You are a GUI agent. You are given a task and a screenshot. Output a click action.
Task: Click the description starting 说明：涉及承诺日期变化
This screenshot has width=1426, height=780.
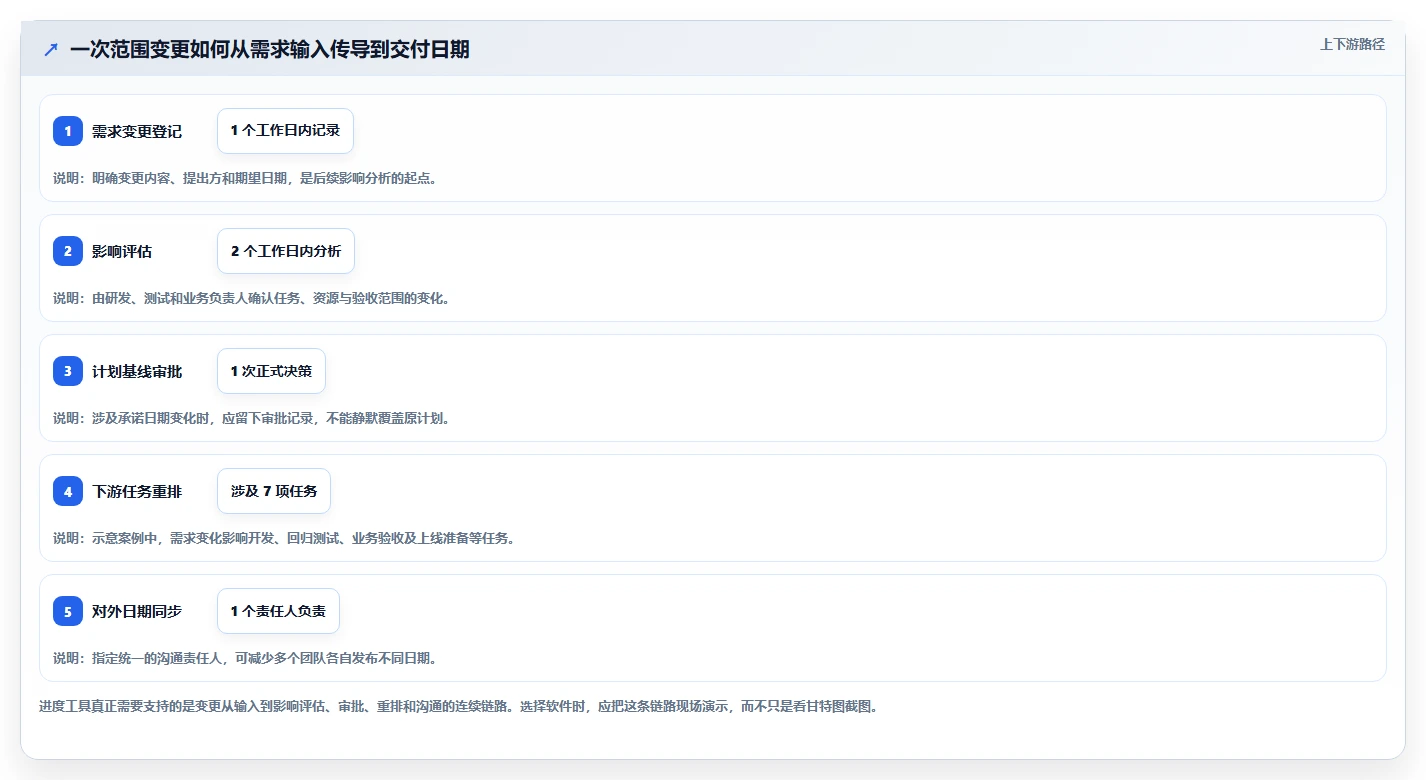point(252,418)
